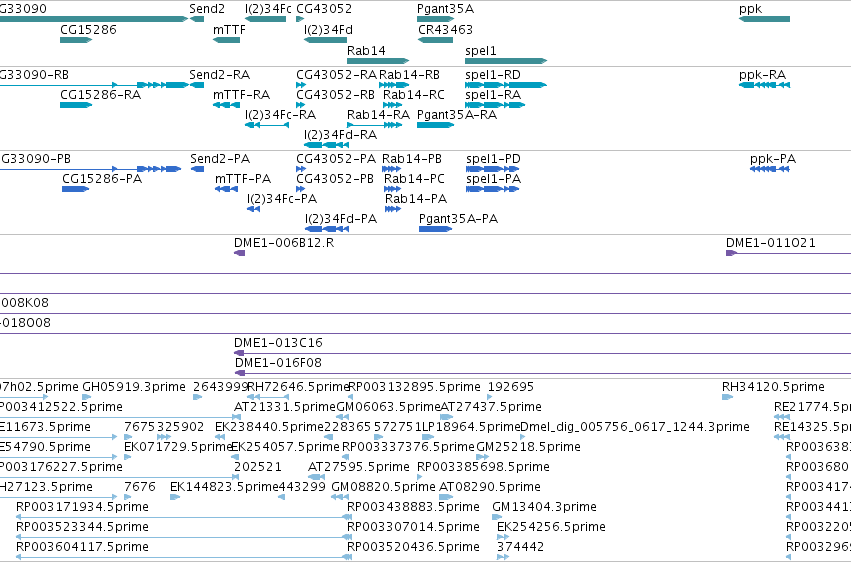Click the EK254256.5prime EST label
Screen dimensions: 851x562
click(551, 527)
